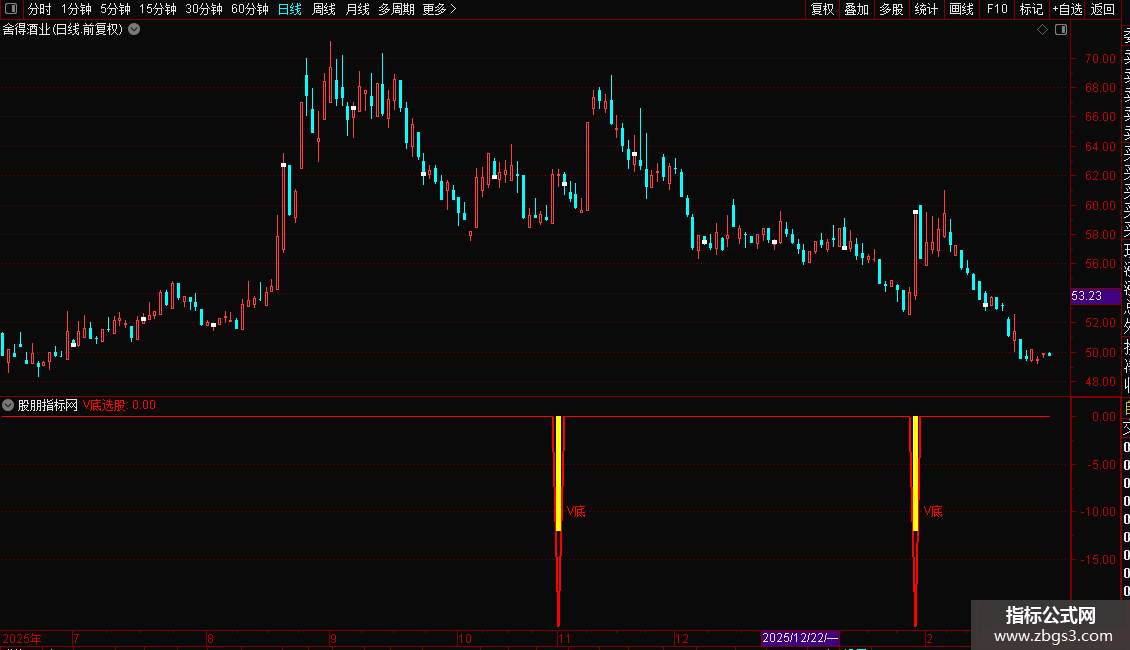1130x650 pixels.
Task: Toggle the right sidebar panel icon
Action: [1061, 30]
